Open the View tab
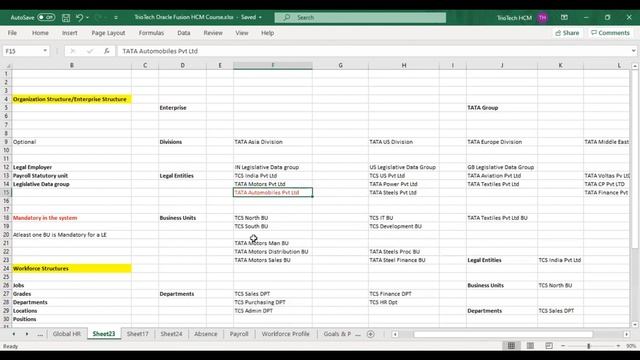The image size is (640, 360). pos(242,33)
